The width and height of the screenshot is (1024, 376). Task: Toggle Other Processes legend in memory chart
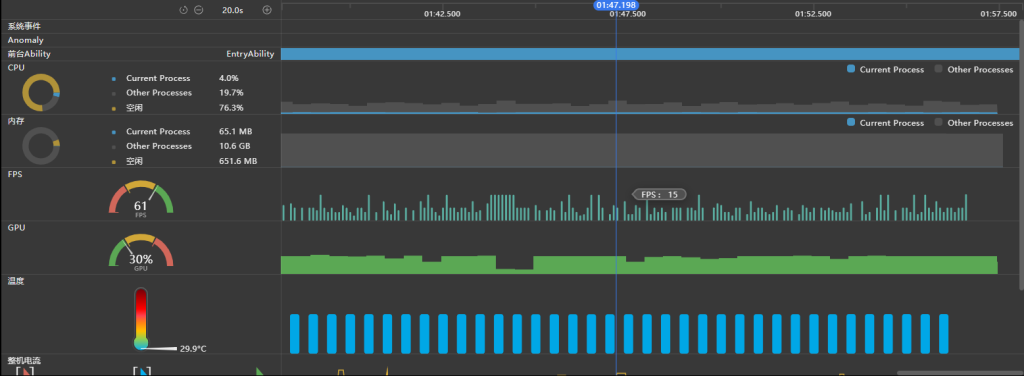pyautogui.click(x=974, y=123)
